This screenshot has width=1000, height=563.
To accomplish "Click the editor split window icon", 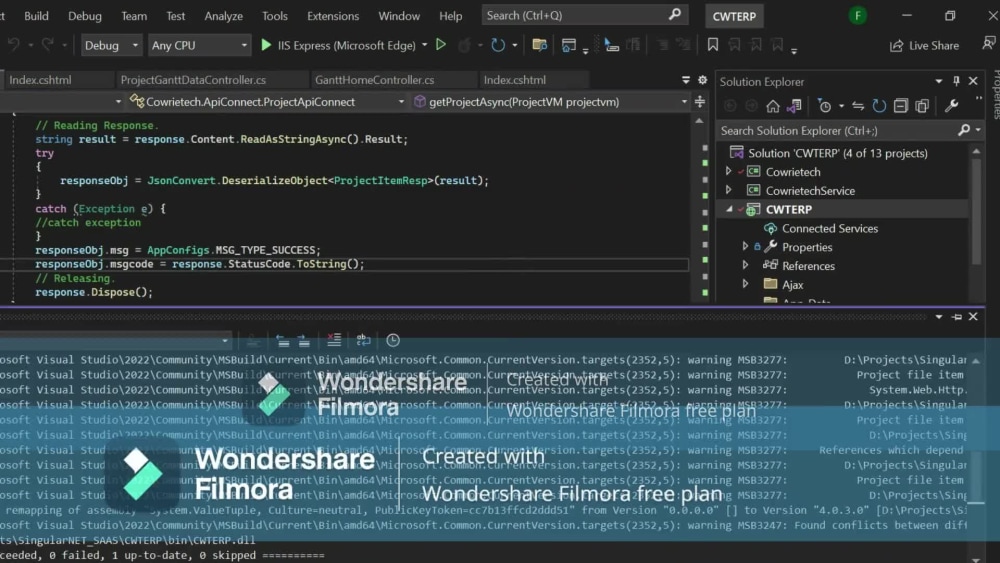I will (x=700, y=101).
